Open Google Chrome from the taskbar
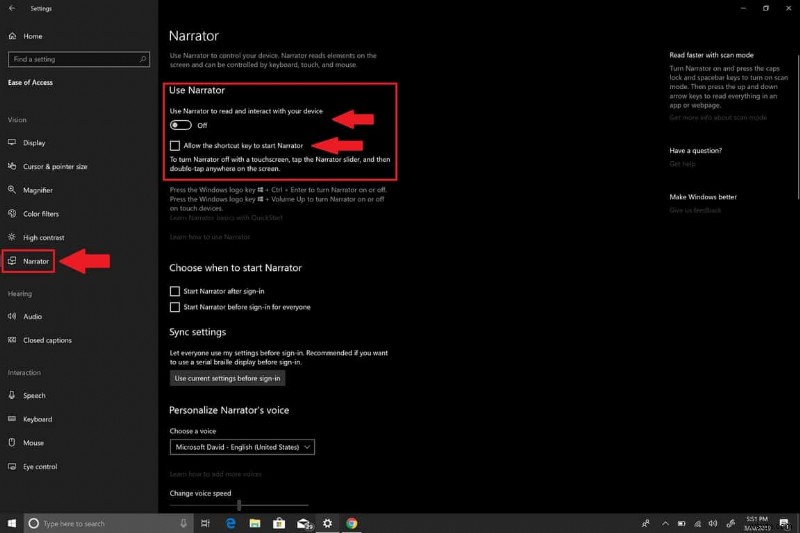This screenshot has width=800, height=533. pos(352,523)
